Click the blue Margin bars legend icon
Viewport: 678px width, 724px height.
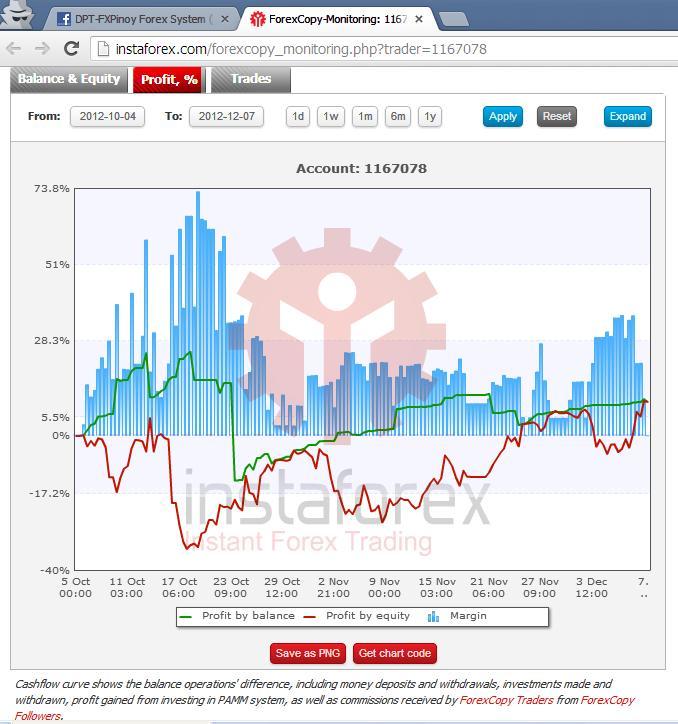tap(433, 616)
